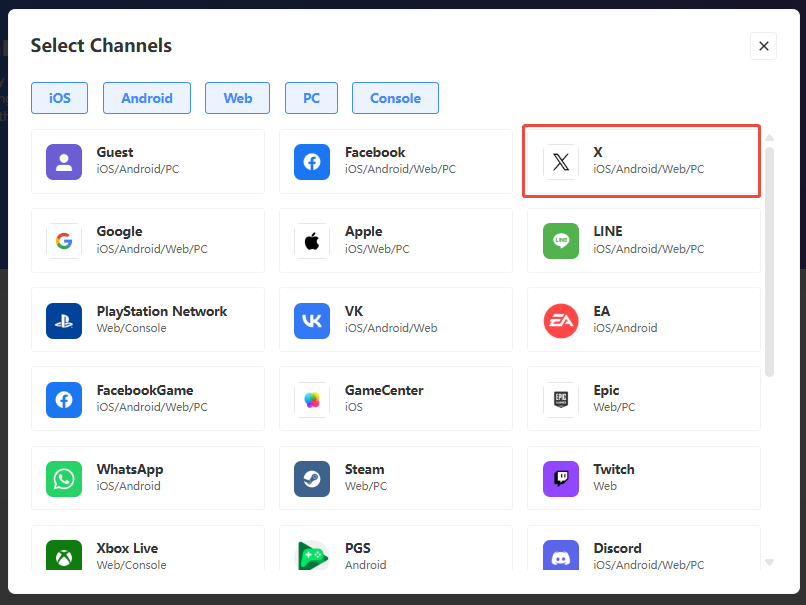Click the Twitch logo icon
The height and width of the screenshot is (605, 806).
(x=560, y=478)
